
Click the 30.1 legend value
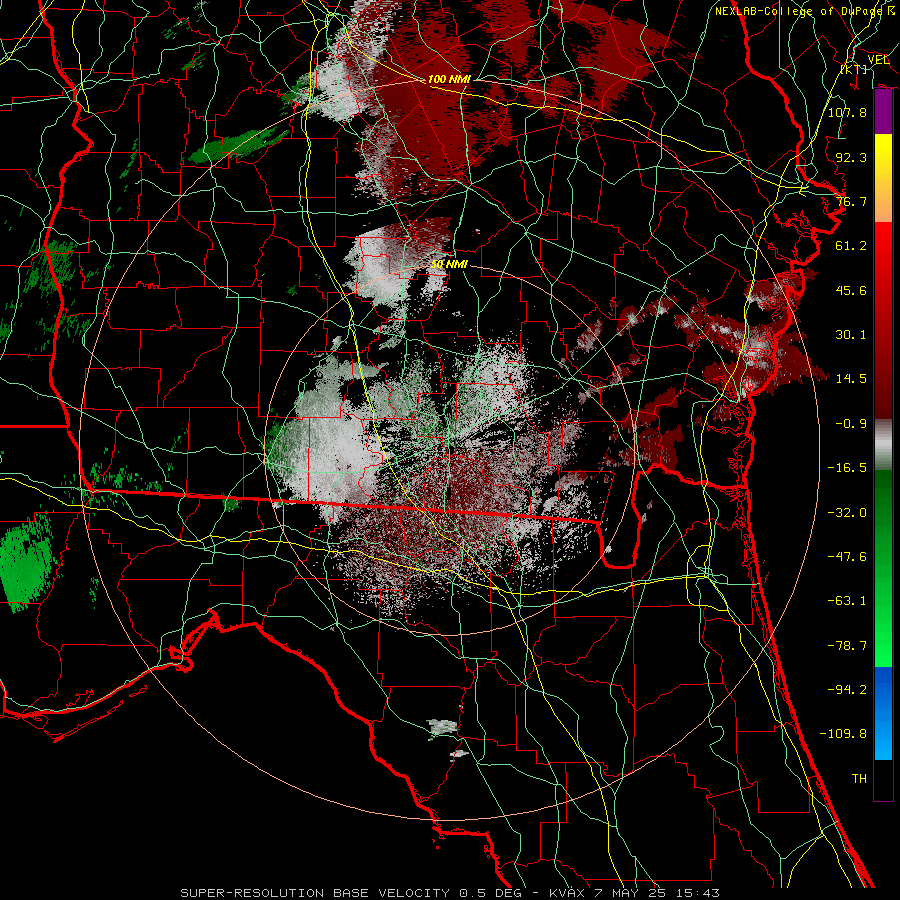pyautogui.click(x=851, y=335)
